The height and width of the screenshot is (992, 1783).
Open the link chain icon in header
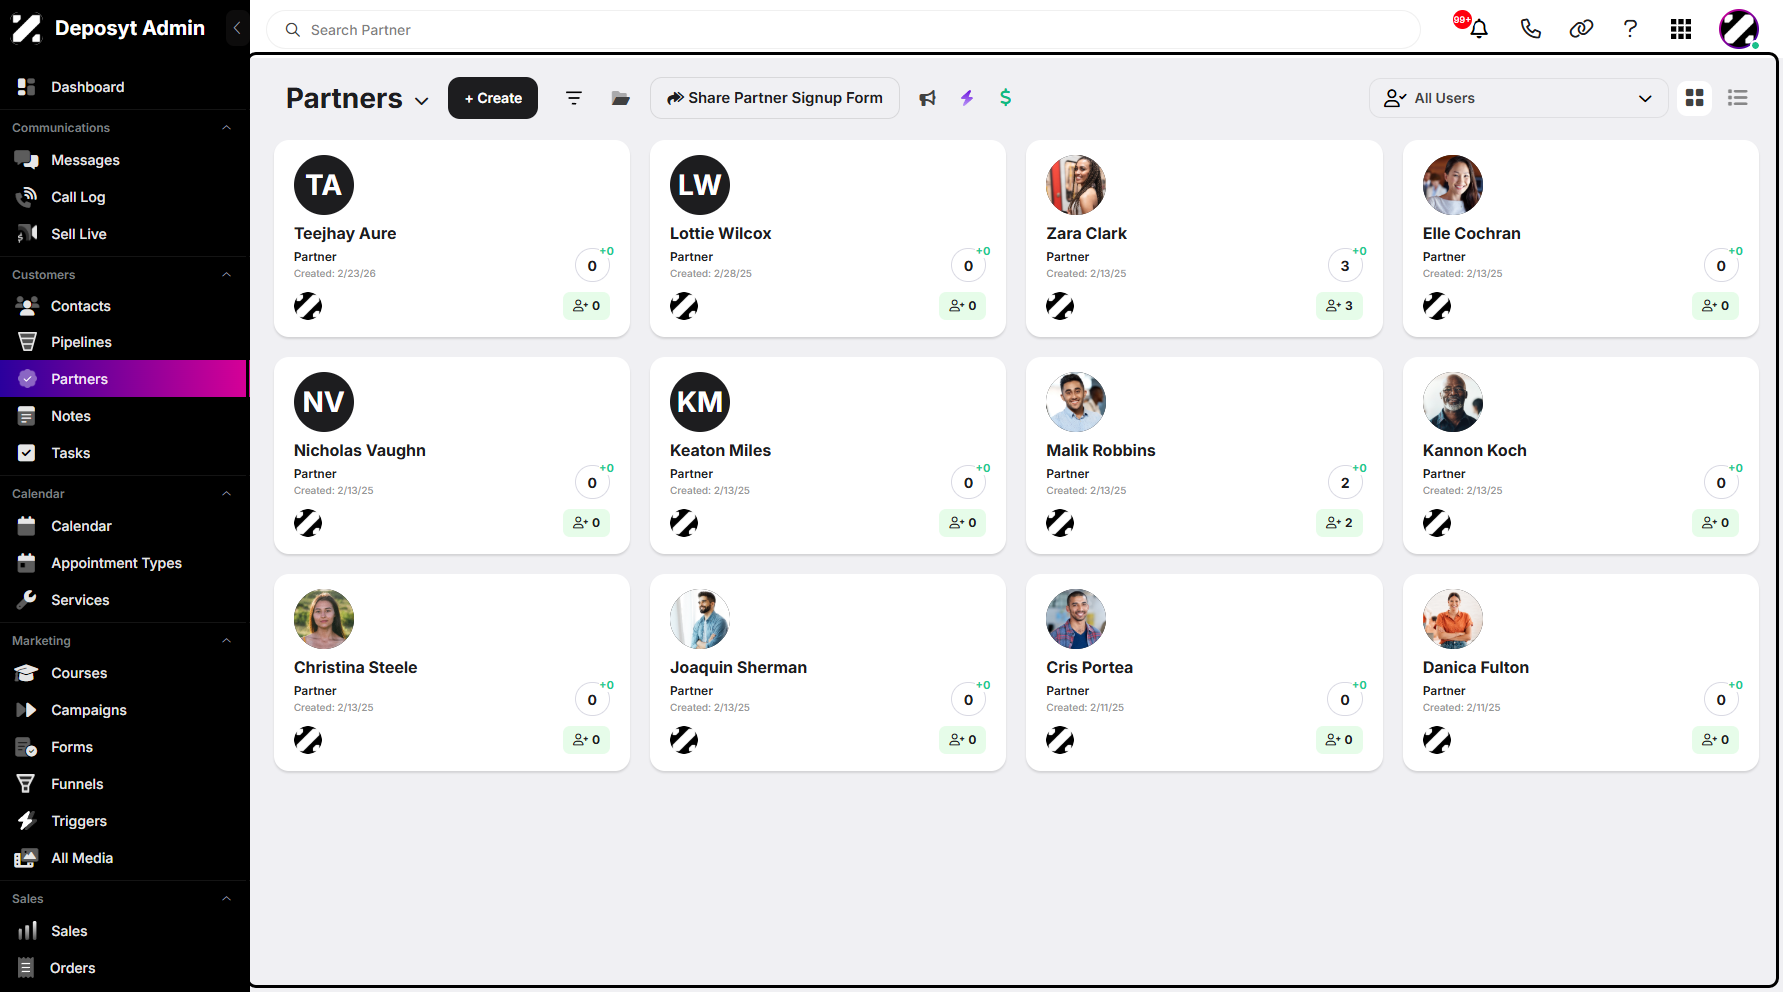tap(1581, 28)
